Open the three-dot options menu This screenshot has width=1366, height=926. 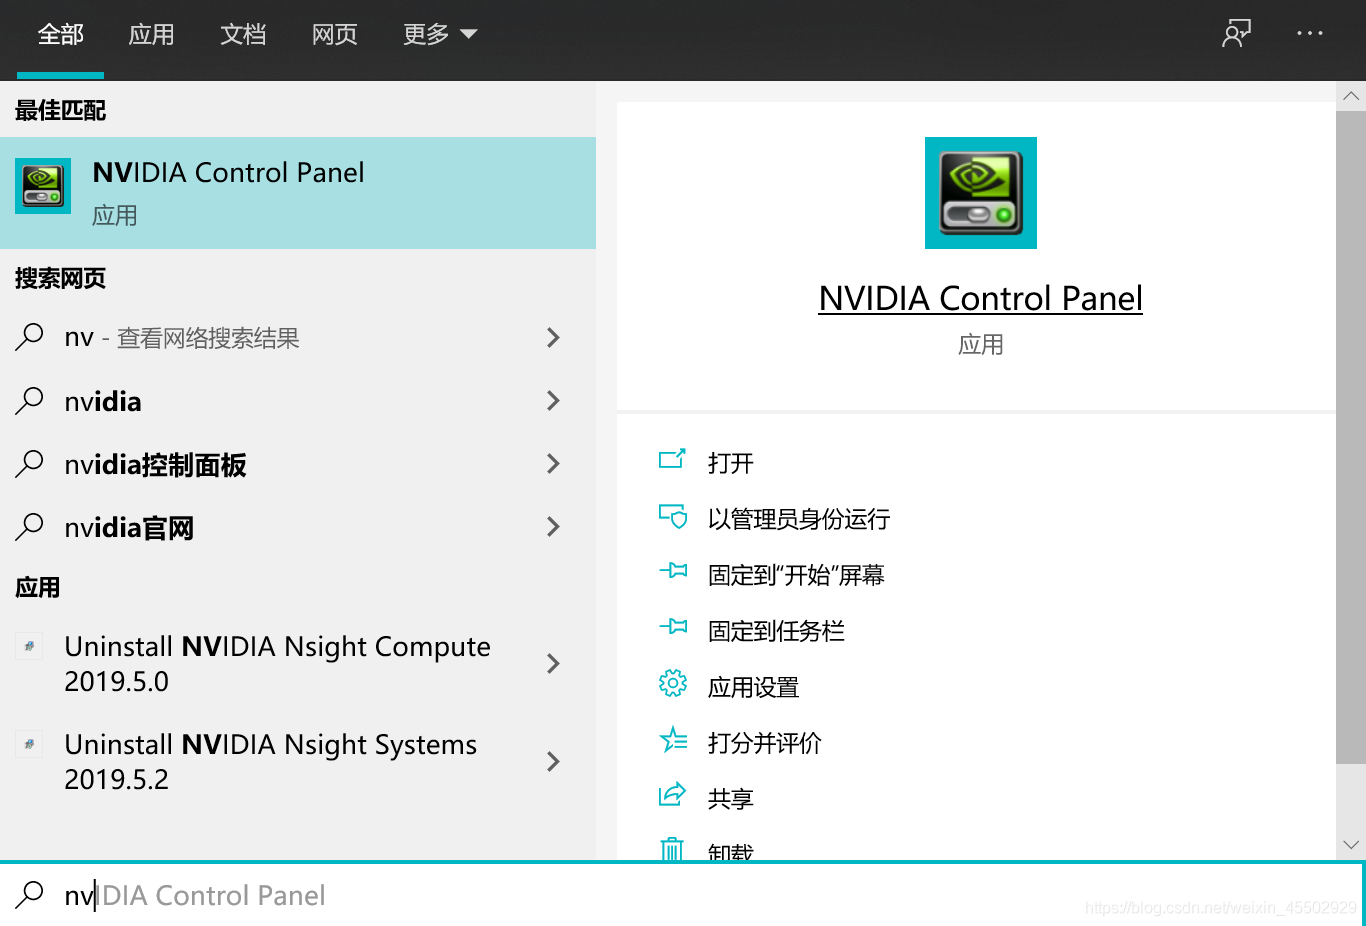[1310, 33]
